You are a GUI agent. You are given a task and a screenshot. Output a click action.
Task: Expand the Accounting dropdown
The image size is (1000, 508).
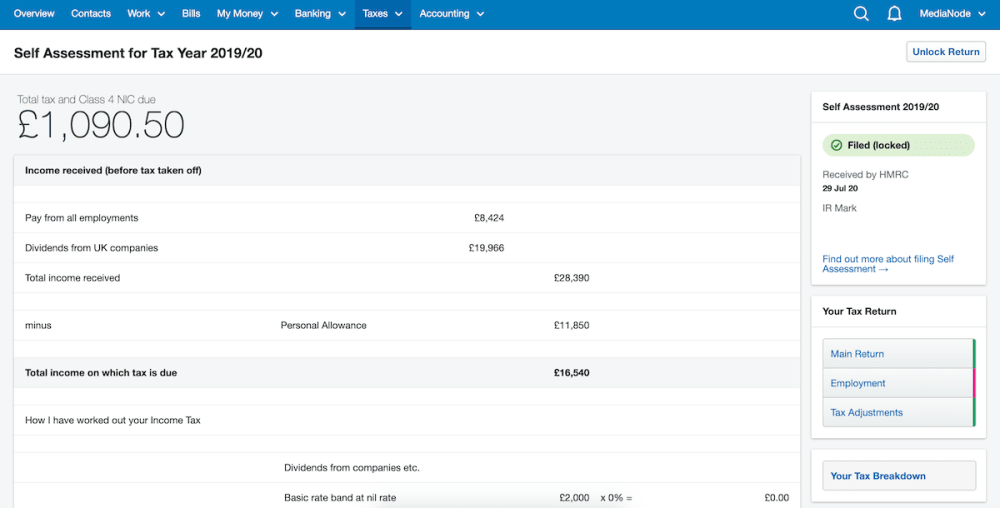[x=451, y=14]
